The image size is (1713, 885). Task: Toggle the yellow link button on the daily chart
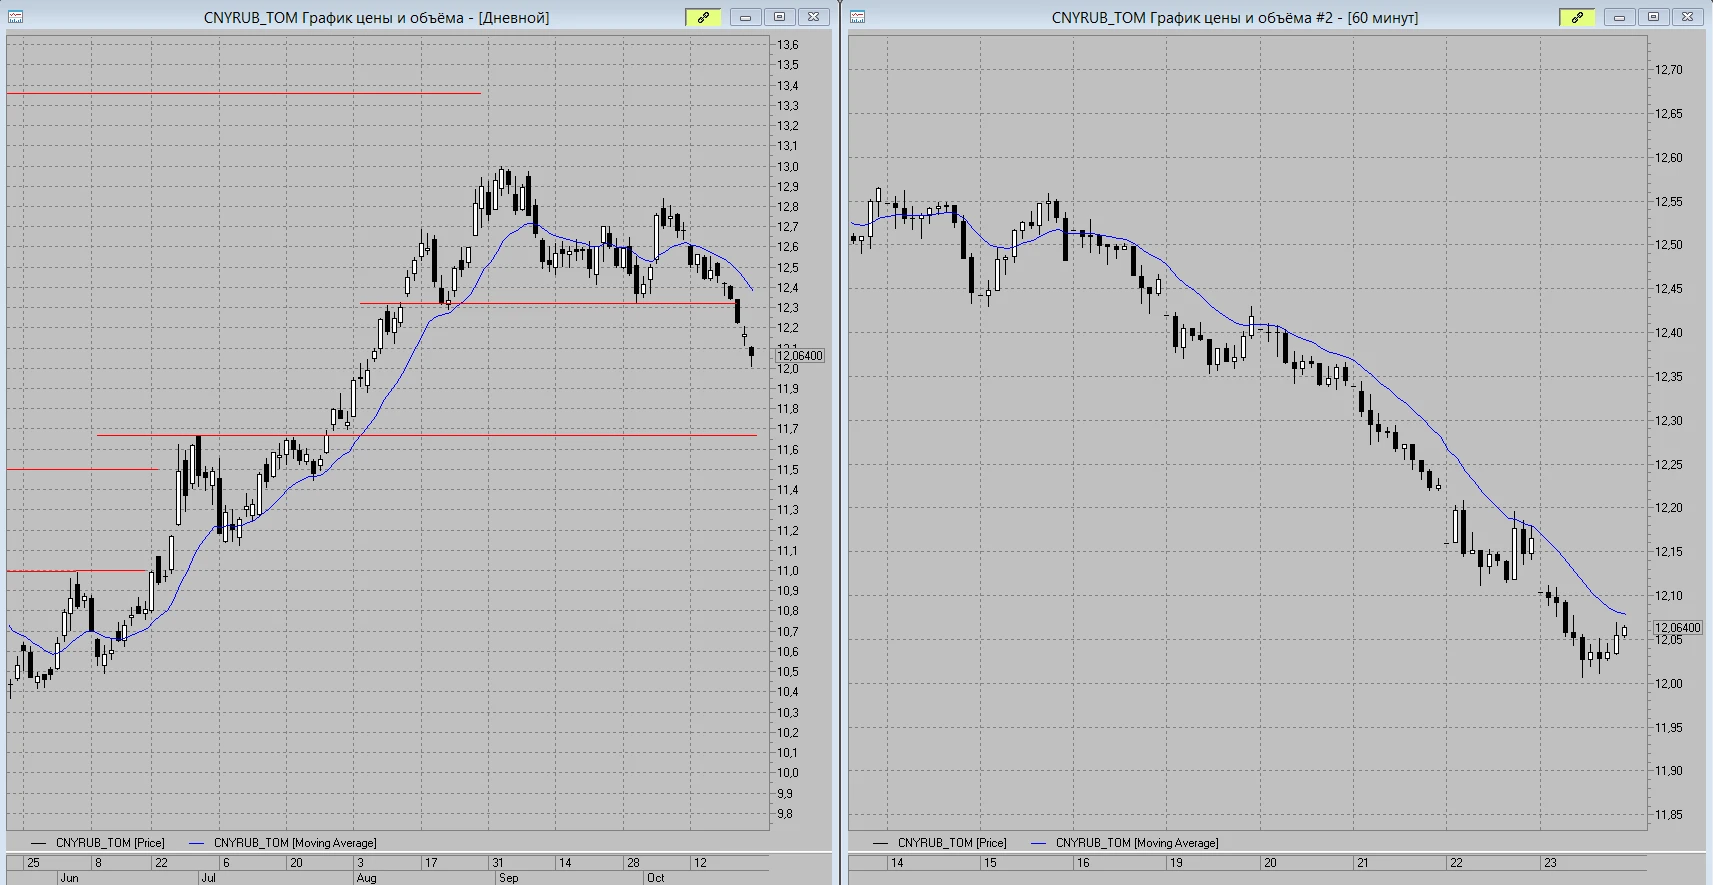pyautogui.click(x=703, y=17)
